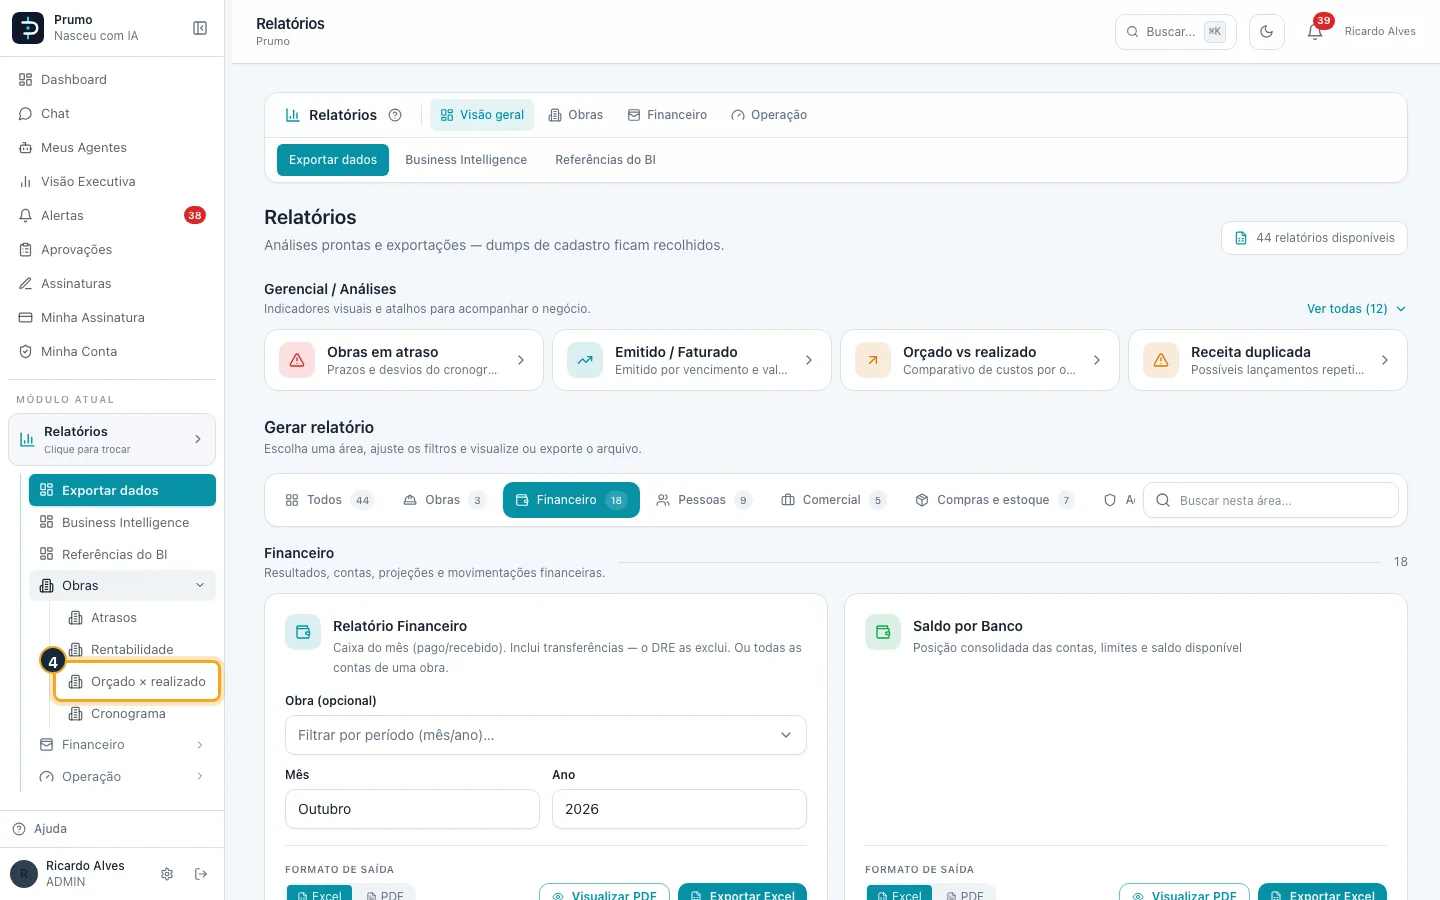Open the Obras em atraso card
This screenshot has height=900, width=1440.
pos(404,360)
